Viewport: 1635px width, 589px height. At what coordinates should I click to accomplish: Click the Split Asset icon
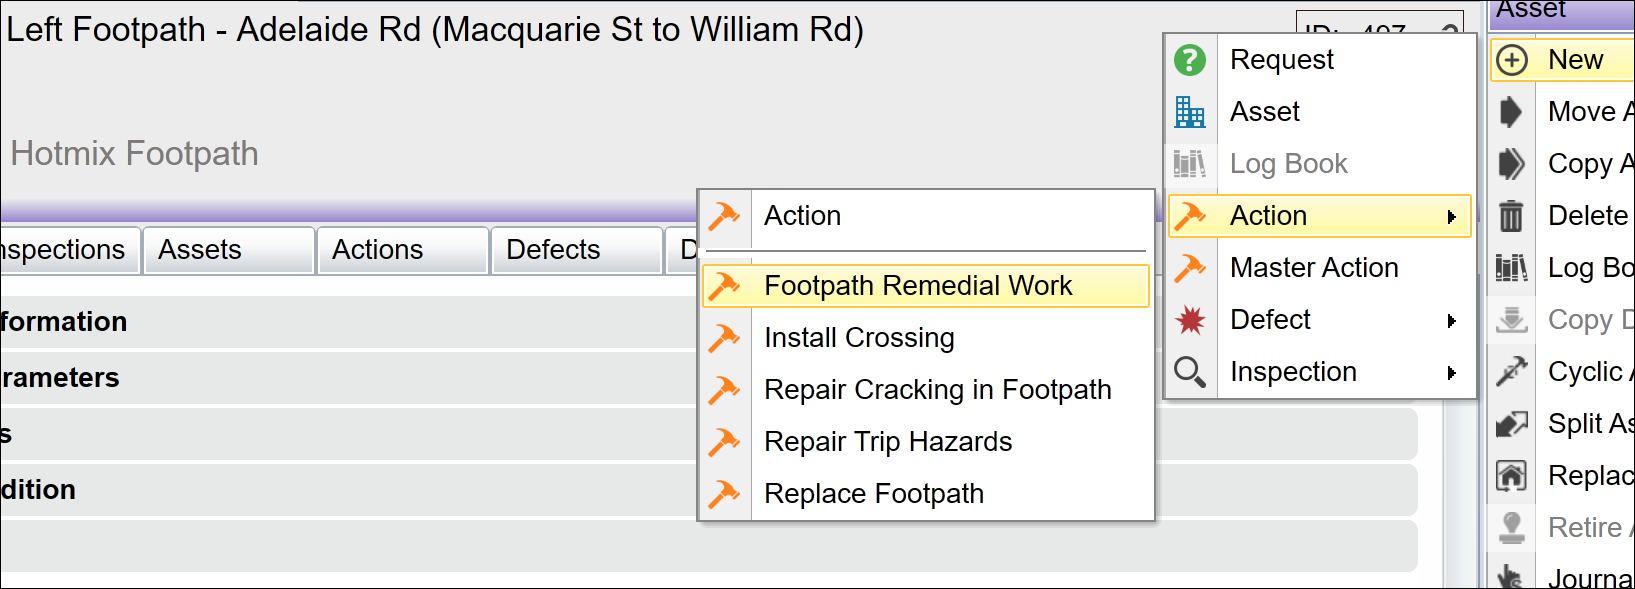(x=1511, y=424)
